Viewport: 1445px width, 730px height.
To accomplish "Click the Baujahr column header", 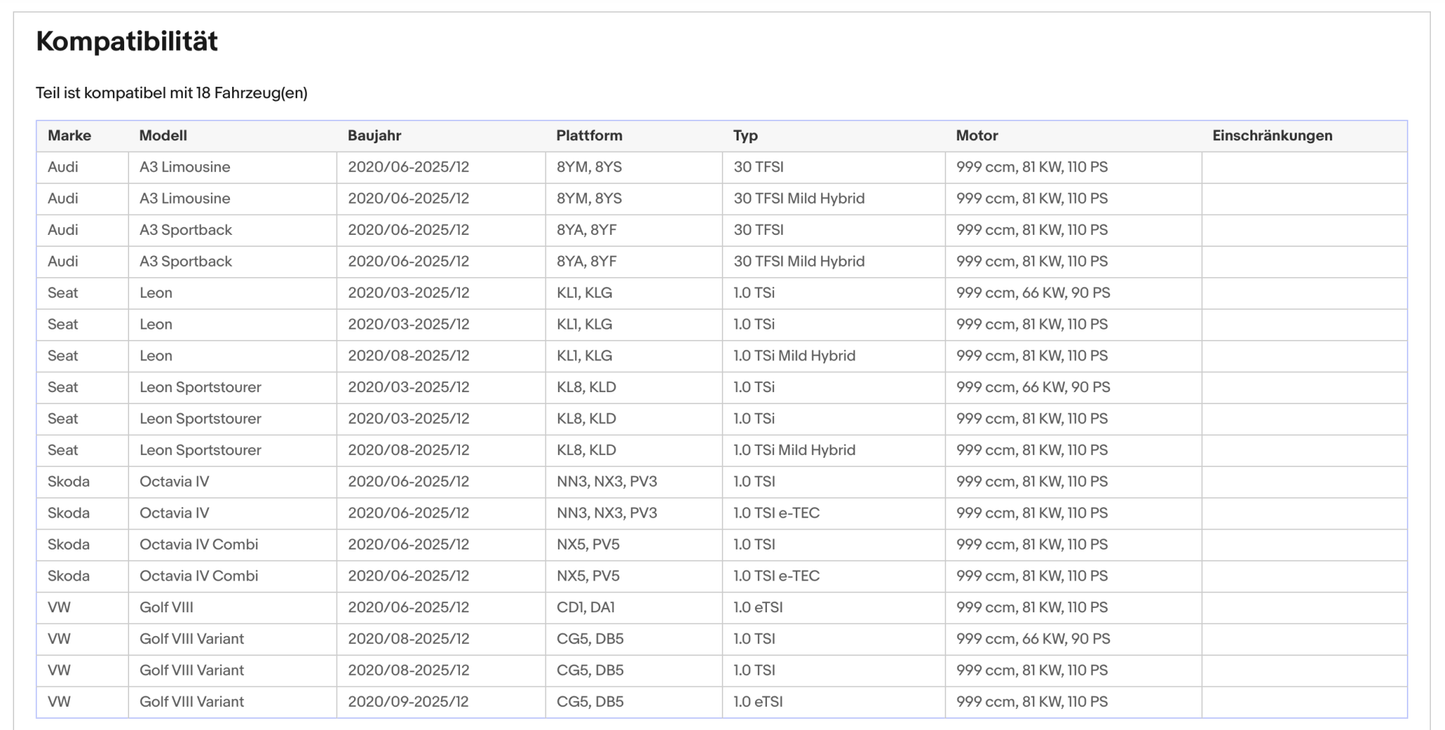I will [x=374, y=136].
